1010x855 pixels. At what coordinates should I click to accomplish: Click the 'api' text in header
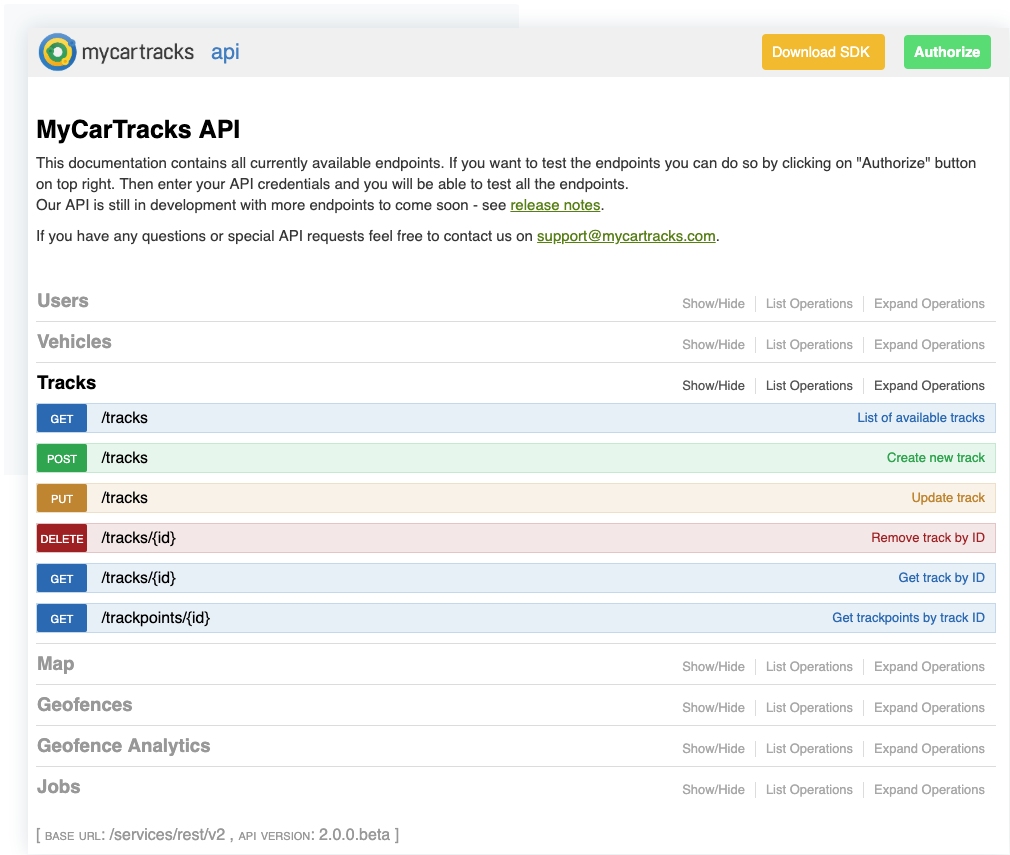(225, 52)
